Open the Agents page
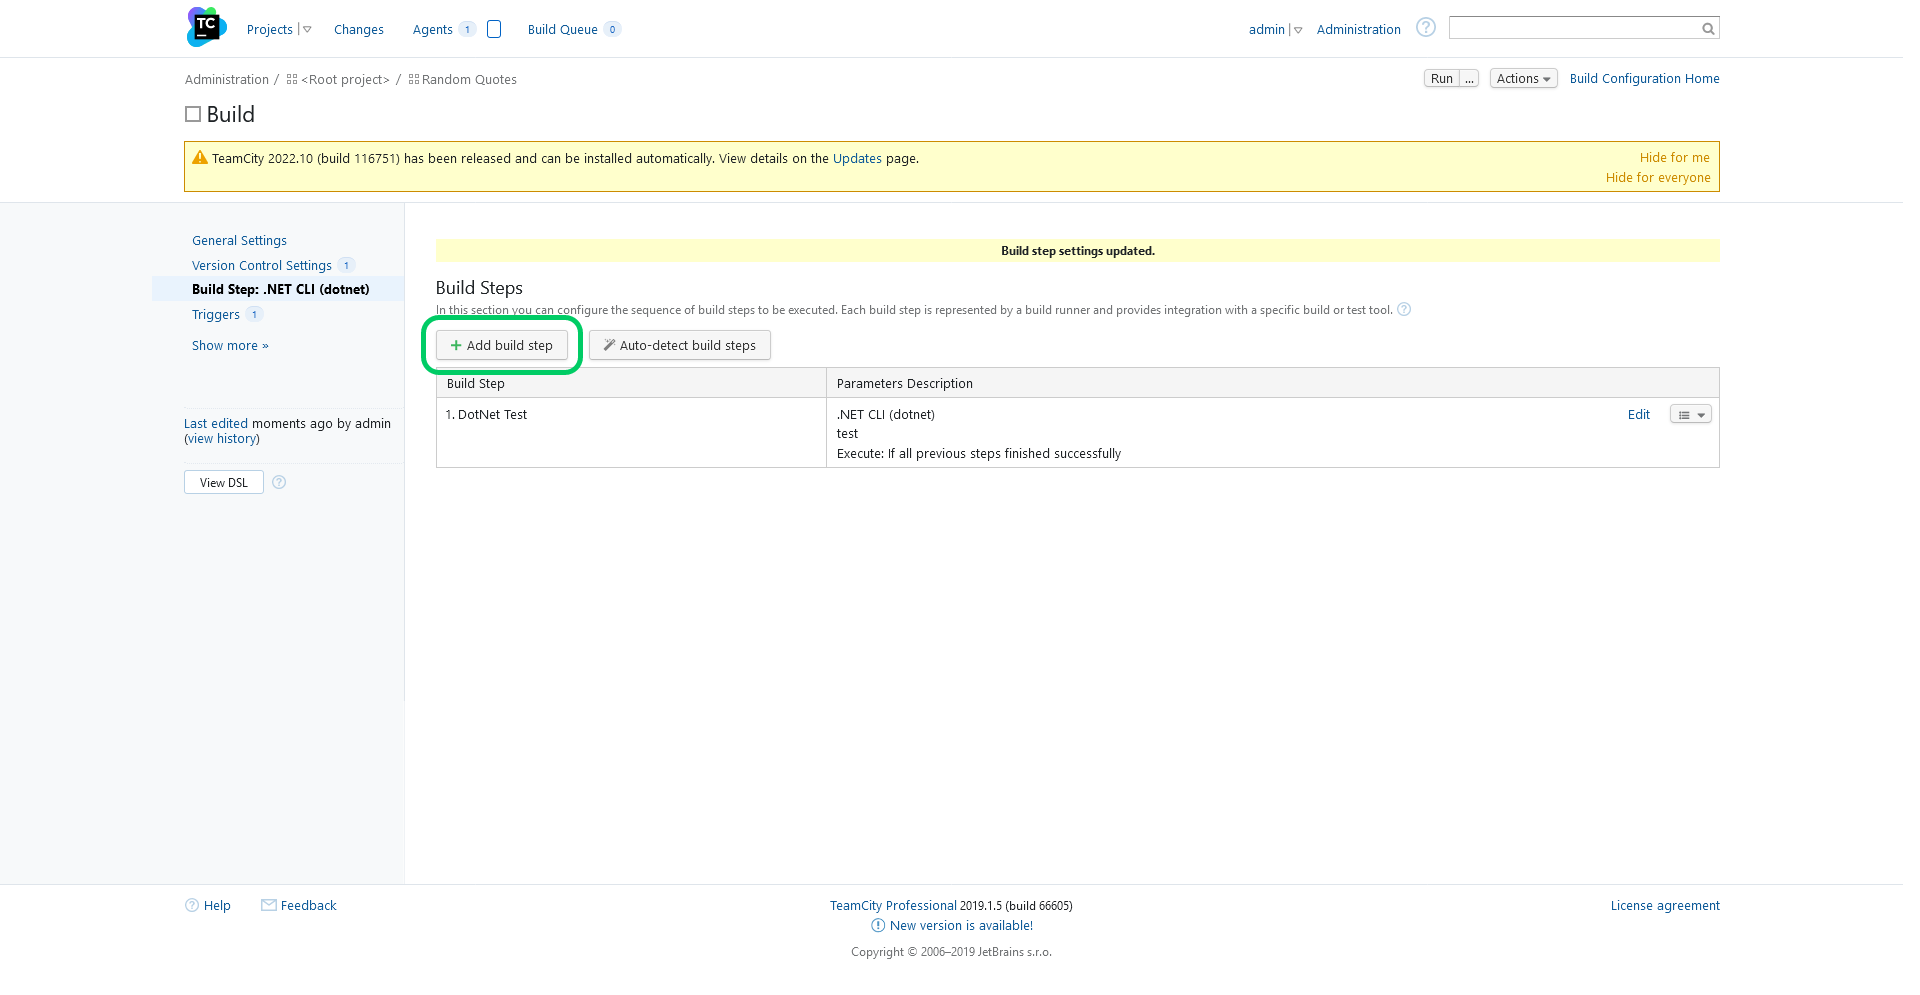 point(432,30)
